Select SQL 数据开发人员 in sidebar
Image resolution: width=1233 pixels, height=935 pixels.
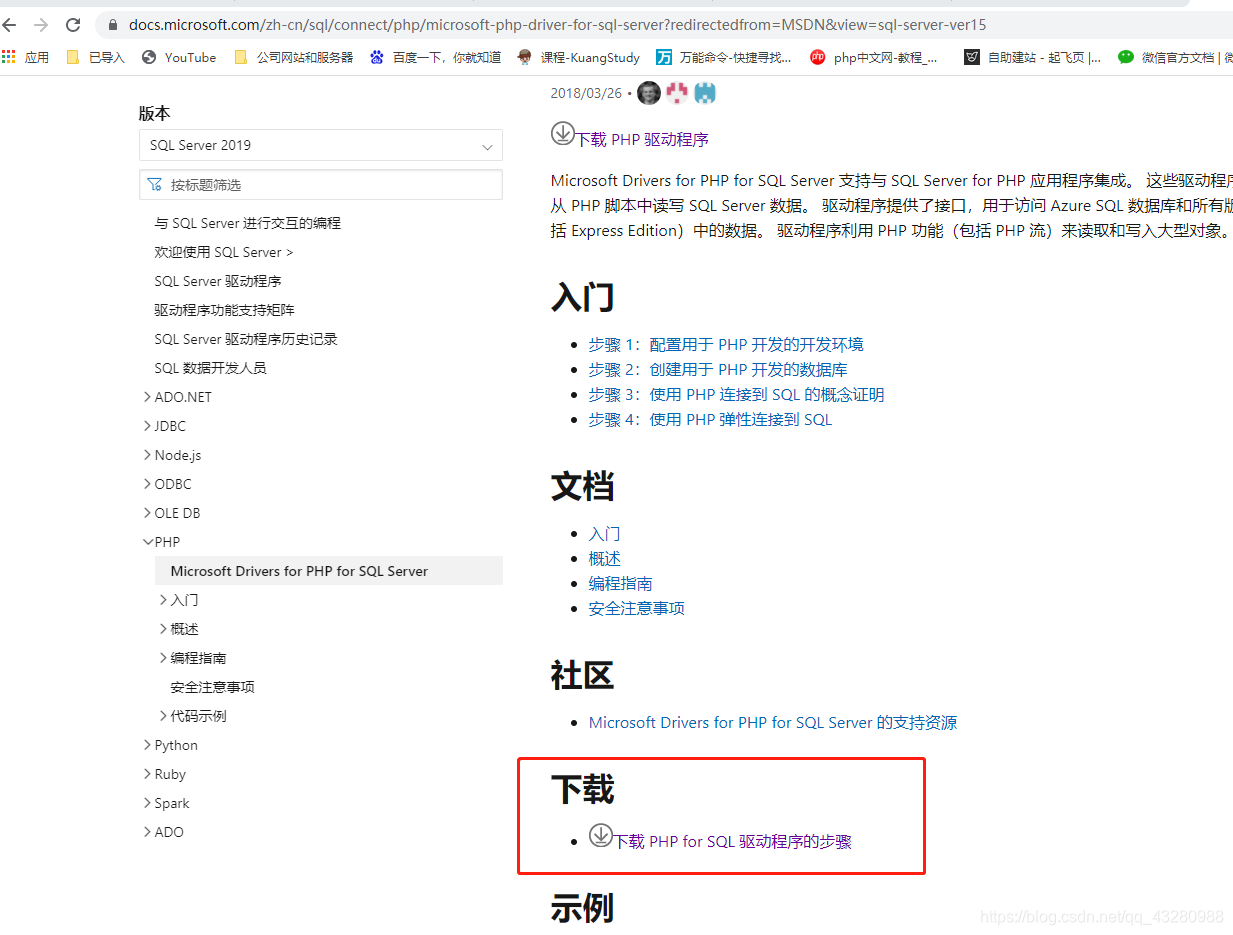(211, 368)
